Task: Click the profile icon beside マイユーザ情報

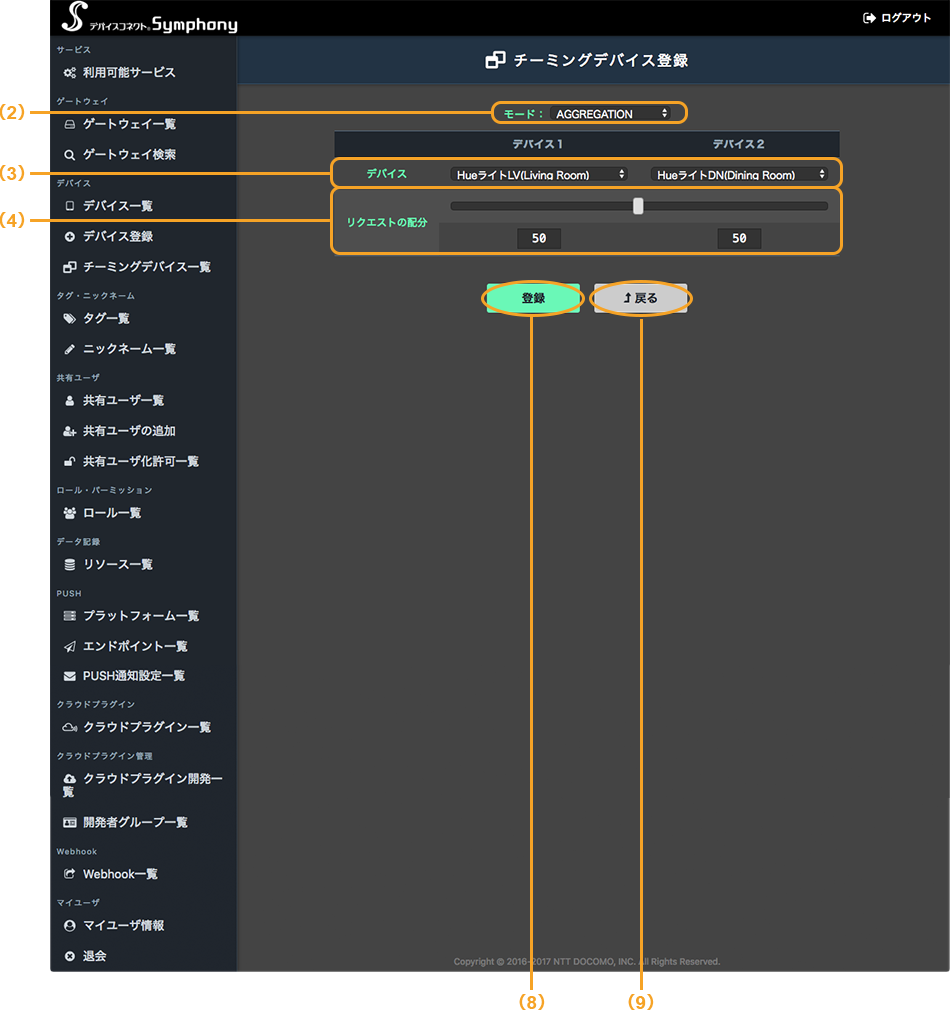Action: (x=70, y=926)
